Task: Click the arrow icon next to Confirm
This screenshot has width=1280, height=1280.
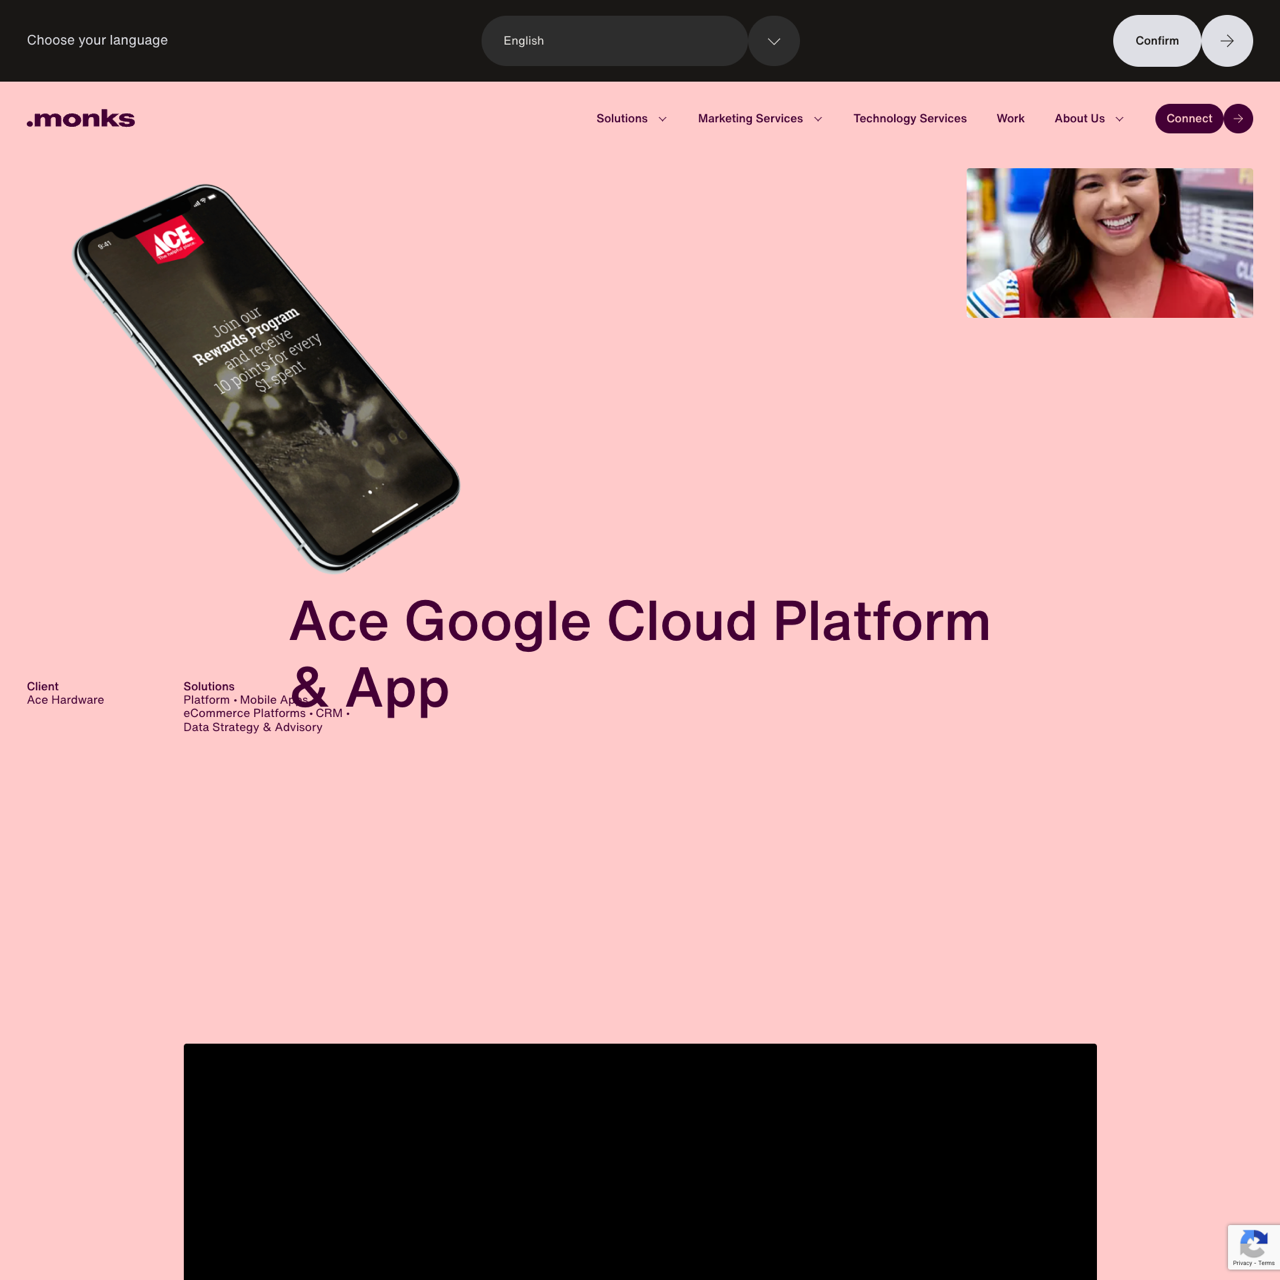Action: [1227, 41]
